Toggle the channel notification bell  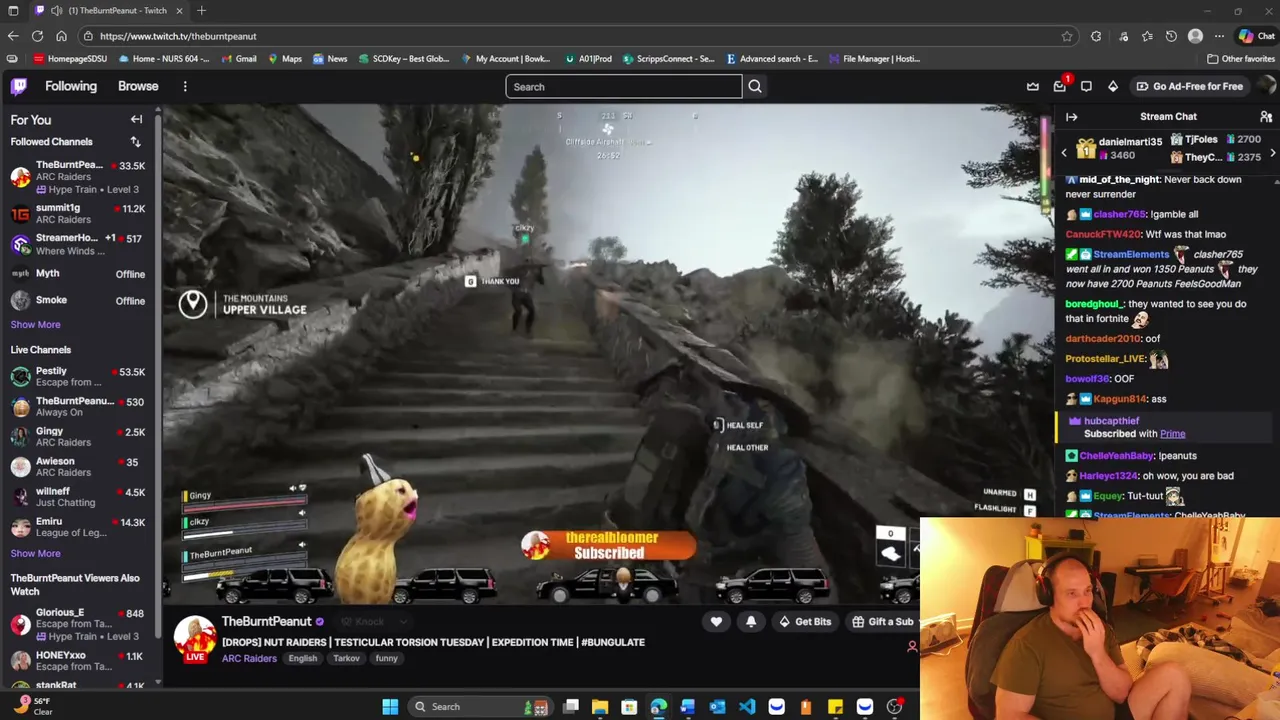point(751,622)
